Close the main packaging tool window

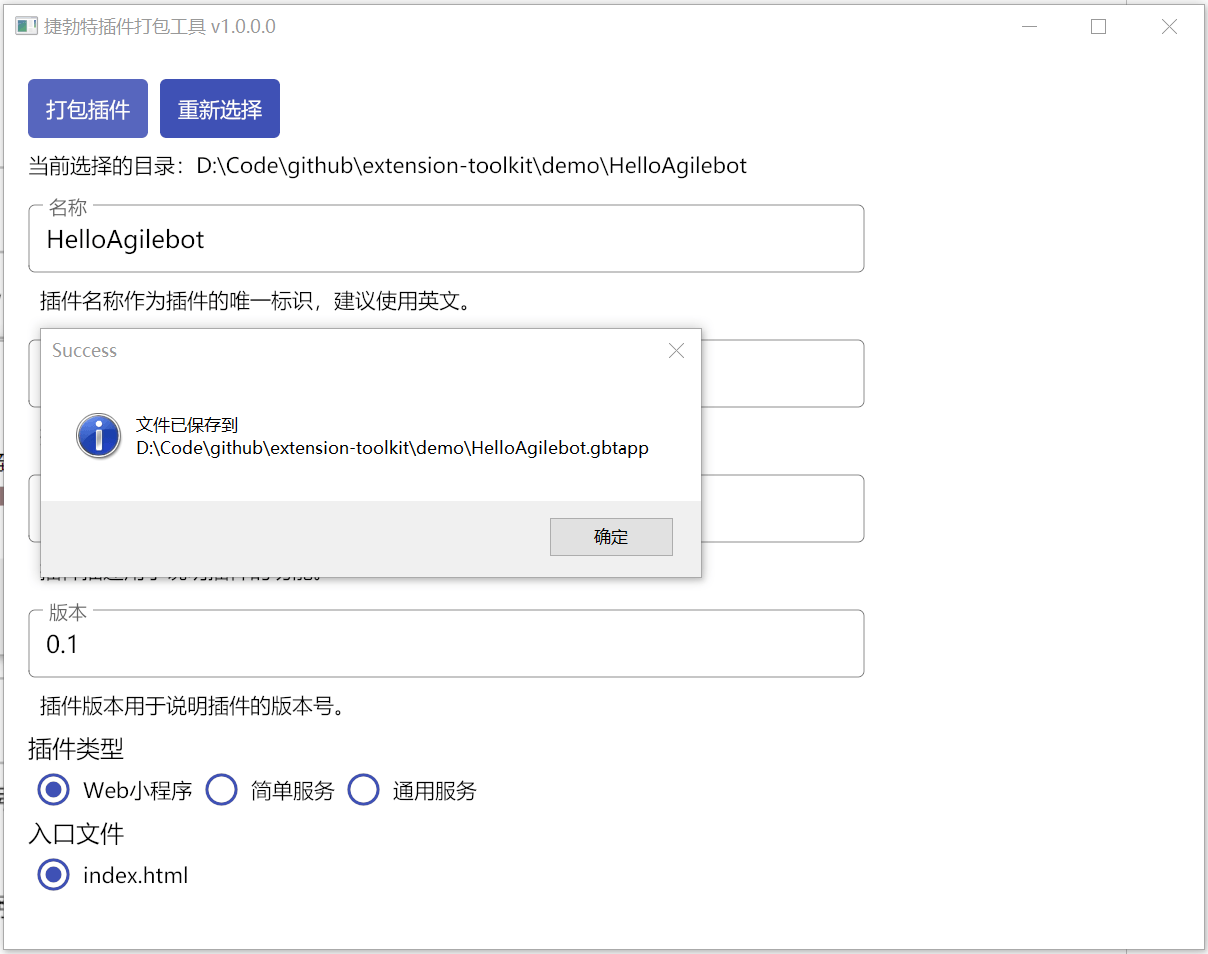point(1168,27)
